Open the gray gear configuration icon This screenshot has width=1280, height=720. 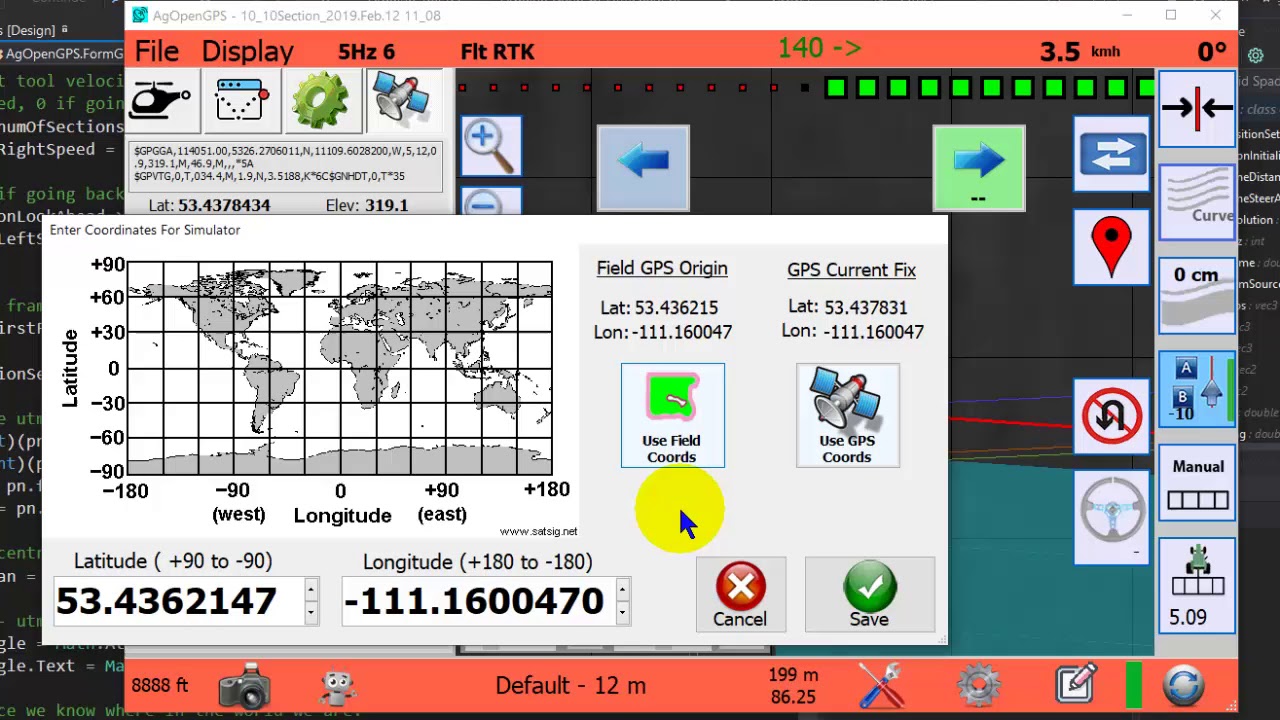coord(979,686)
